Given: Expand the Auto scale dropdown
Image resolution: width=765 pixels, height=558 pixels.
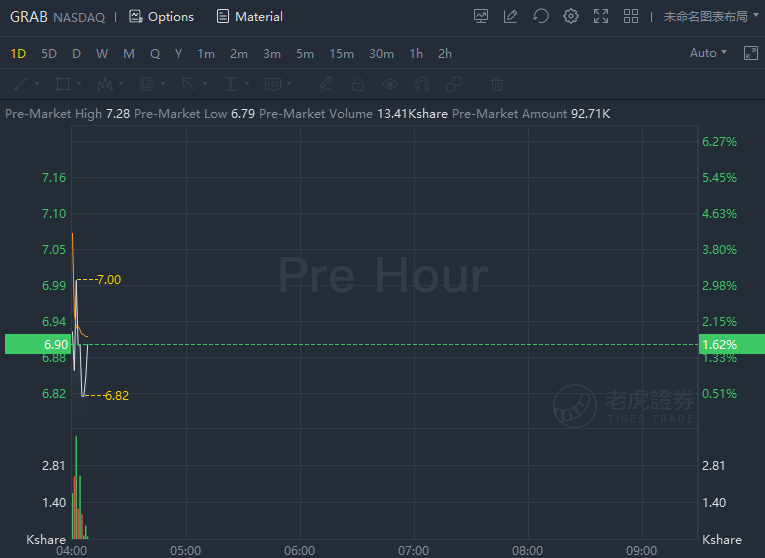Looking at the screenshot, I should point(708,53).
